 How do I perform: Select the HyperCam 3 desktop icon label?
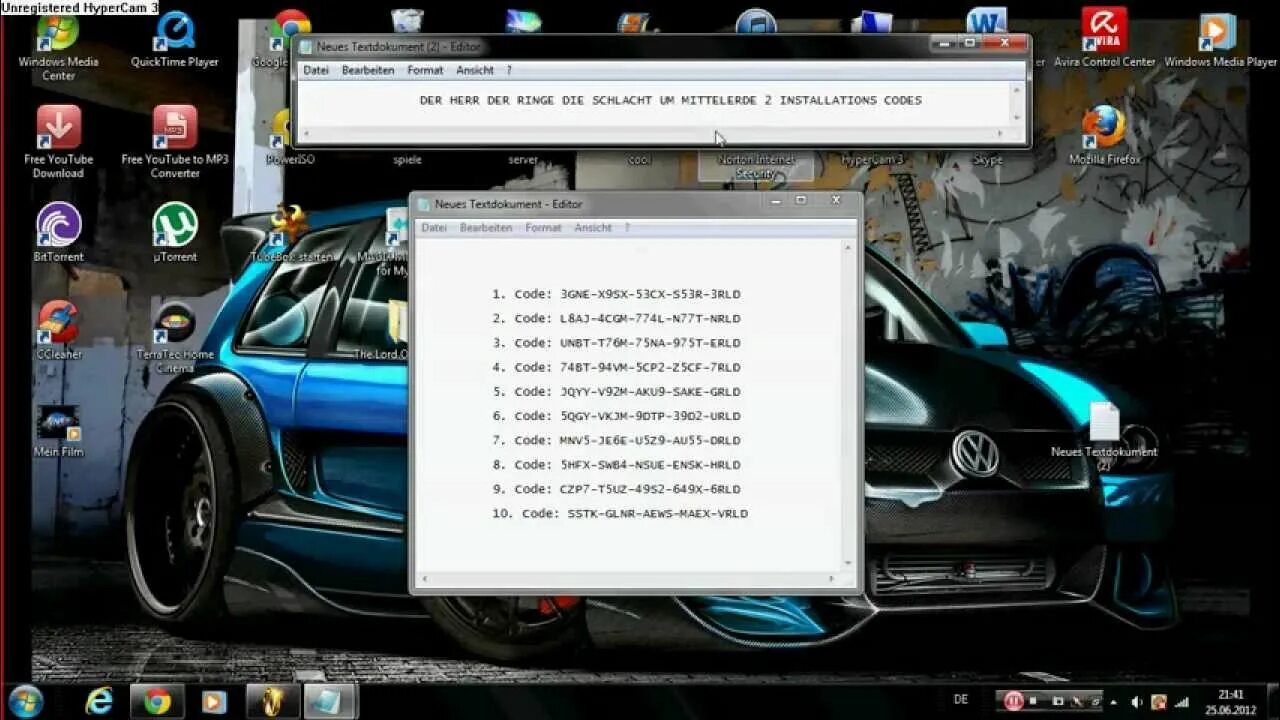[872, 160]
